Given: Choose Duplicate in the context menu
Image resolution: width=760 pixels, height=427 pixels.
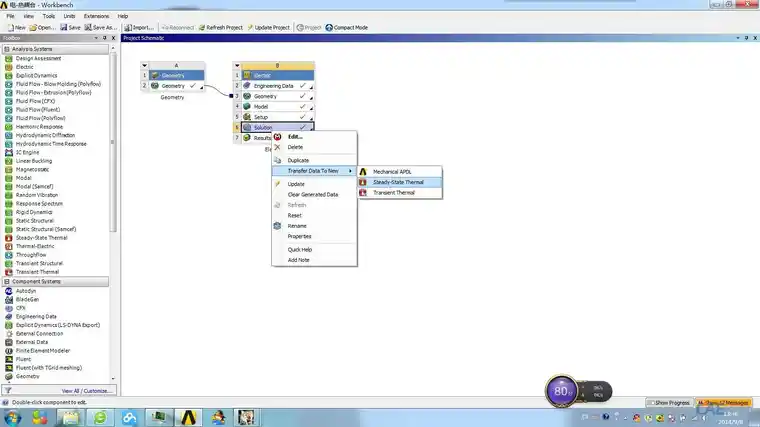Looking at the screenshot, I should click(x=314, y=160).
